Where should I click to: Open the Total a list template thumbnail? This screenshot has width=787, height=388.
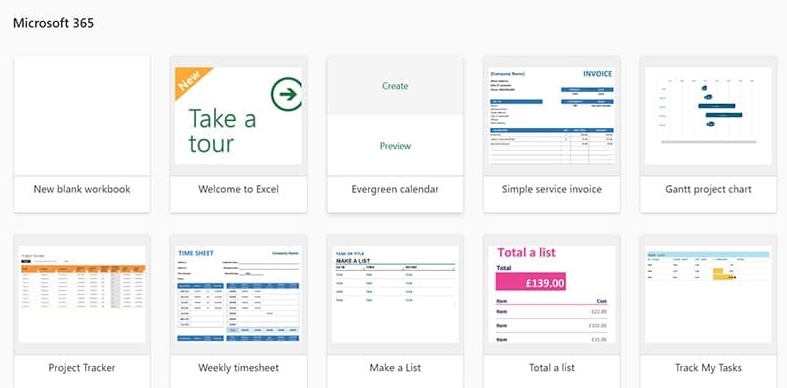click(552, 295)
